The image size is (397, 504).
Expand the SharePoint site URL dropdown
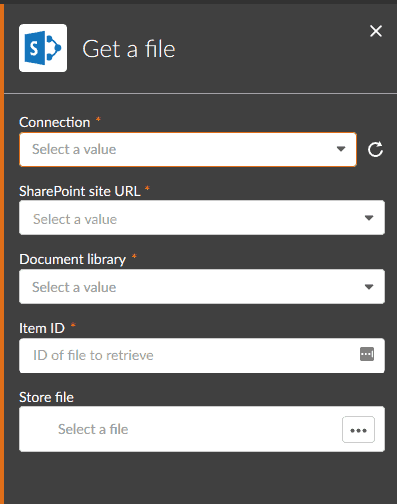pos(202,218)
